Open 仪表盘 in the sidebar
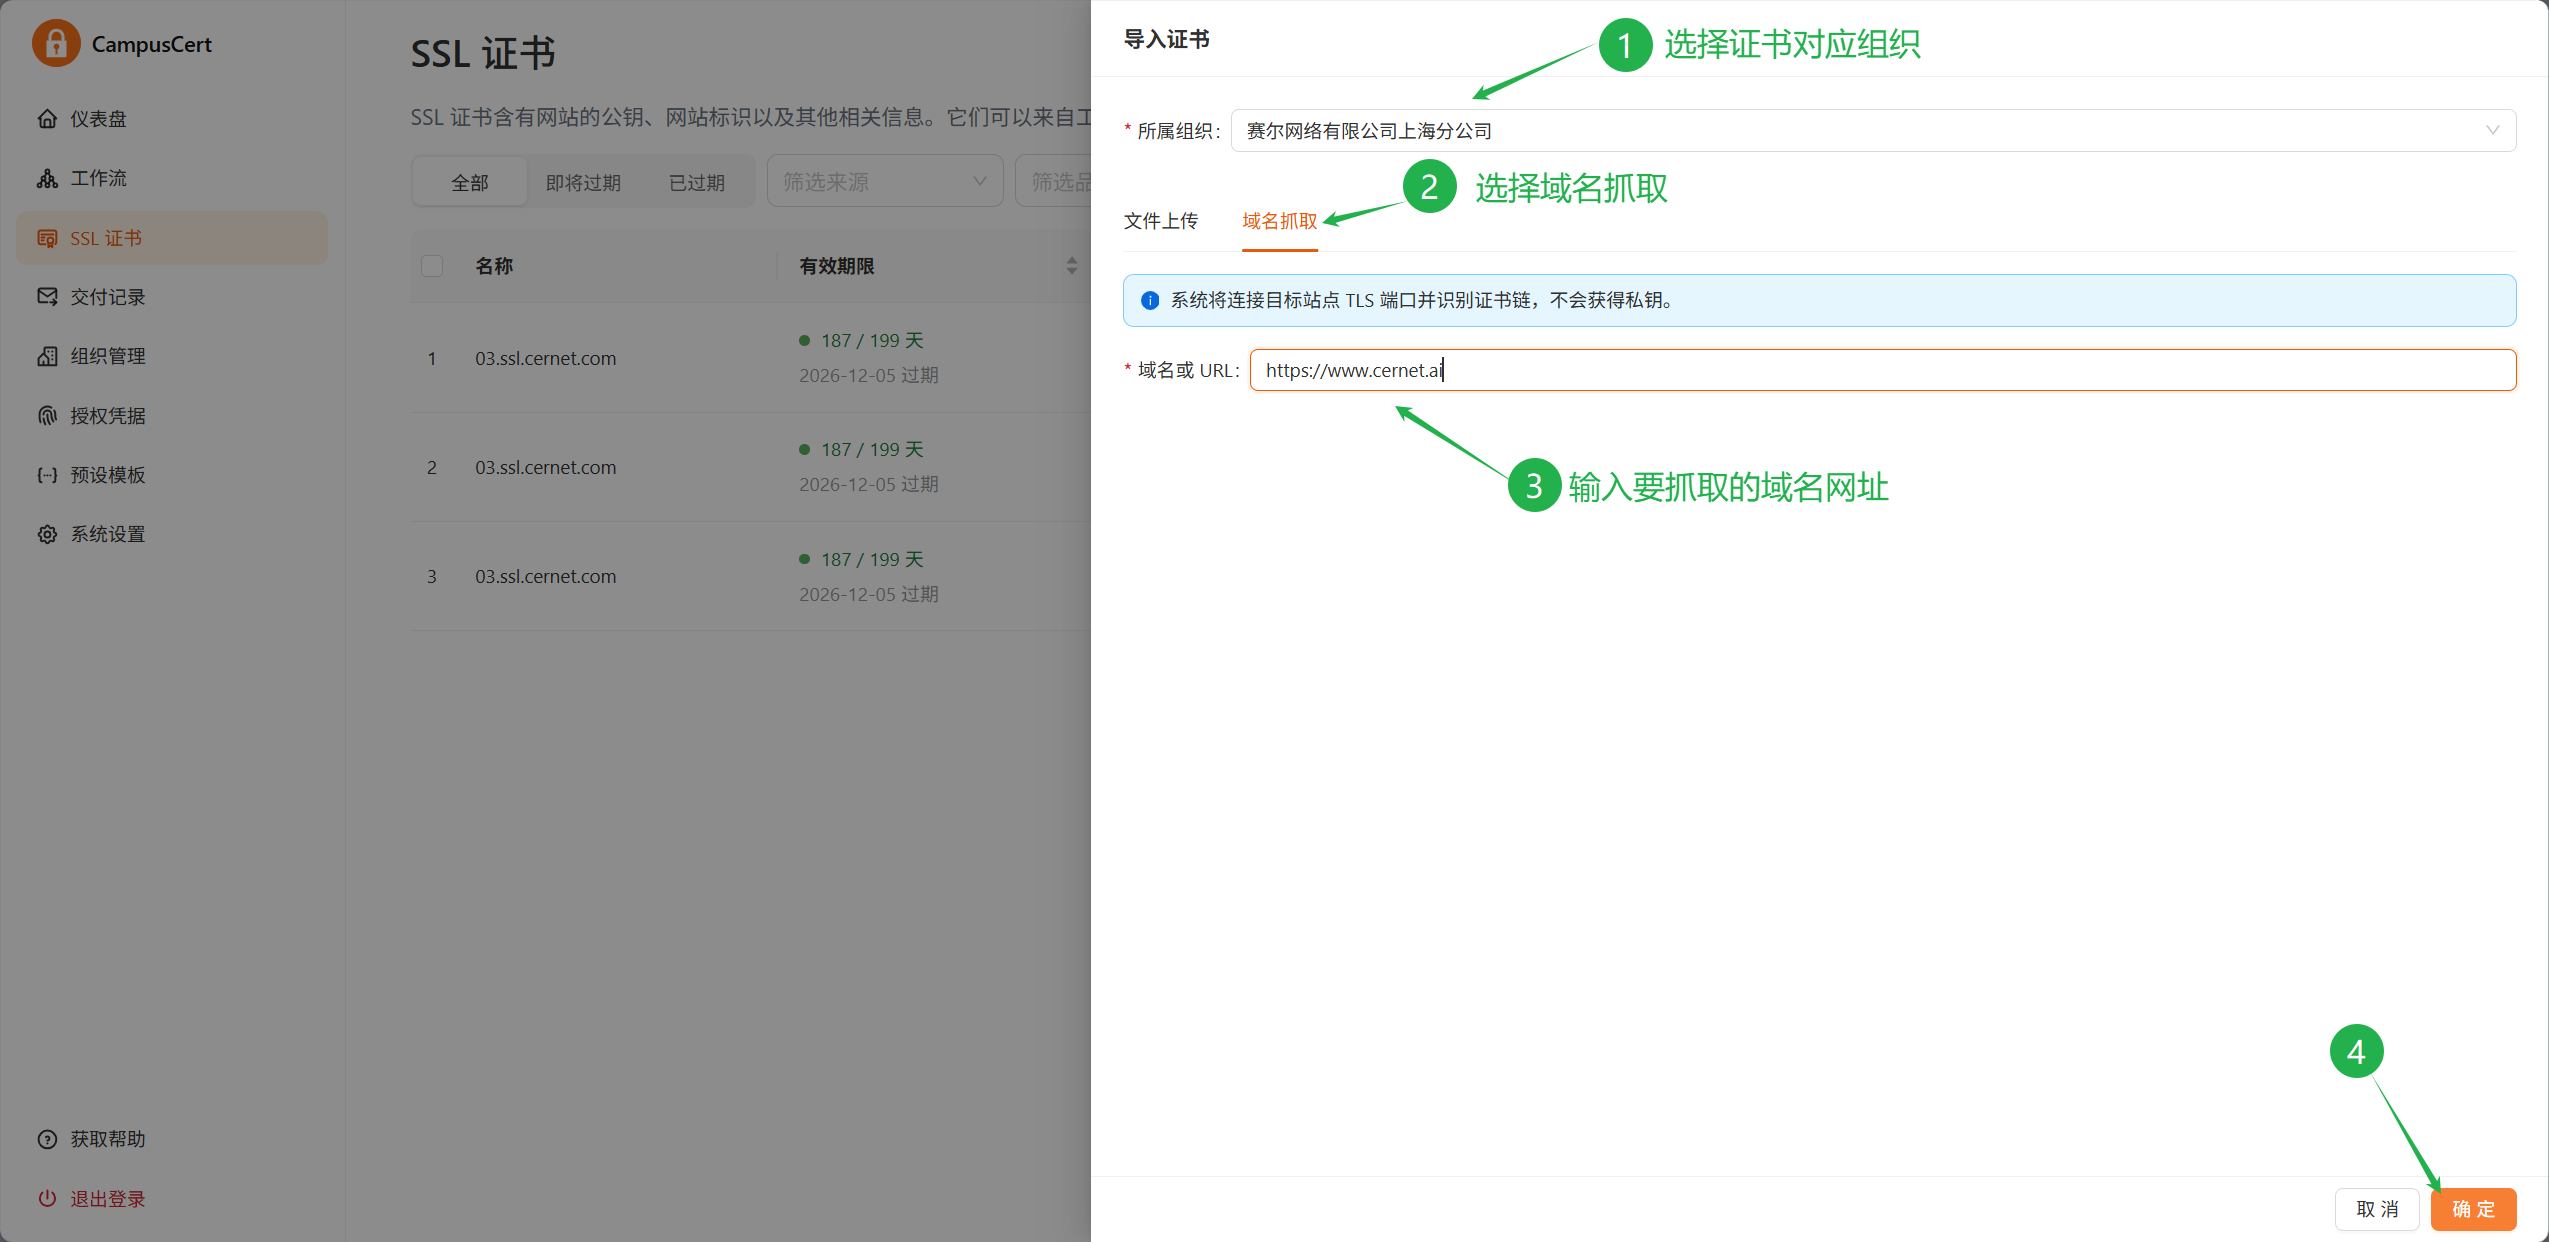Image resolution: width=2549 pixels, height=1242 pixels. point(172,119)
